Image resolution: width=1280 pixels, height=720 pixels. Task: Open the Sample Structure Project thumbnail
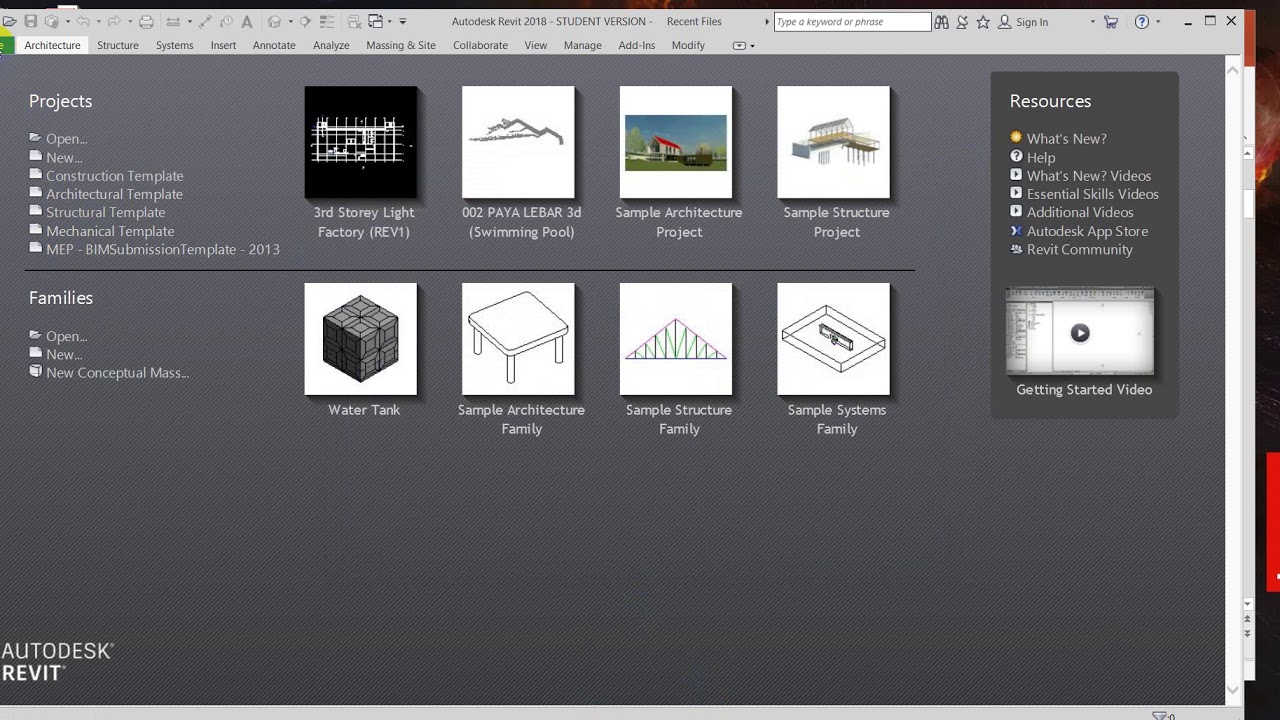[x=833, y=142]
